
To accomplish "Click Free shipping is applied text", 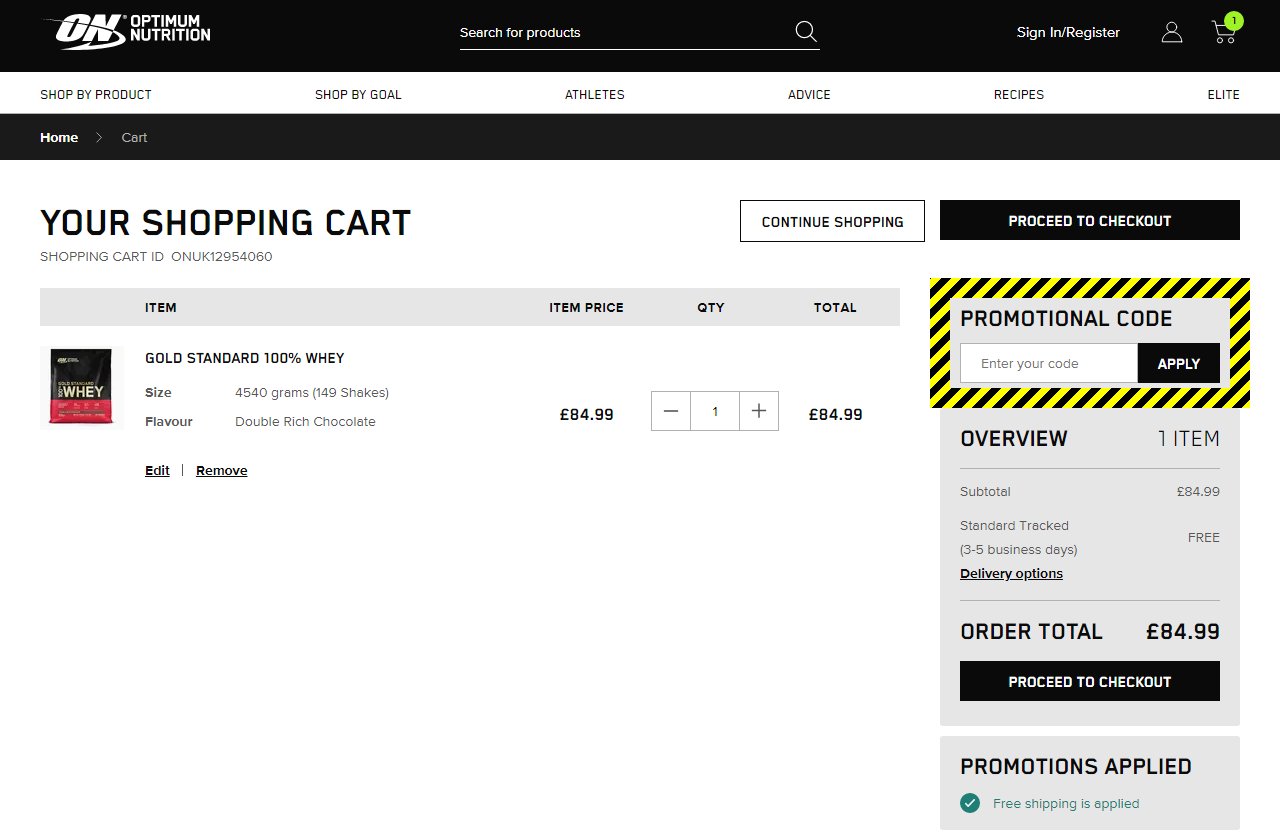I will click(1066, 803).
